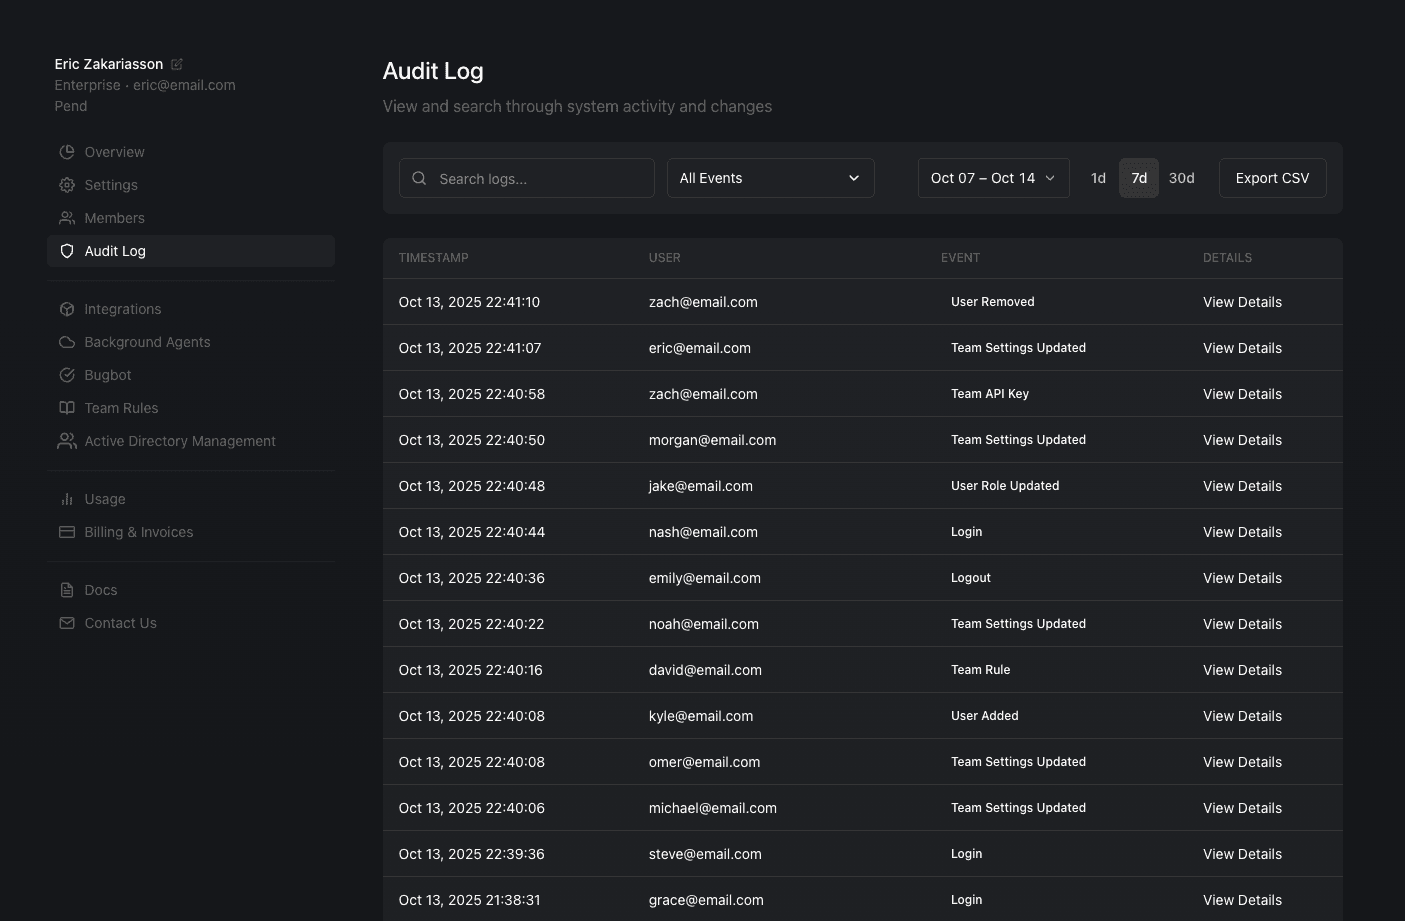The width and height of the screenshot is (1405, 921).
Task: Switch the date range to 1d
Action: click(x=1098, y=177)
